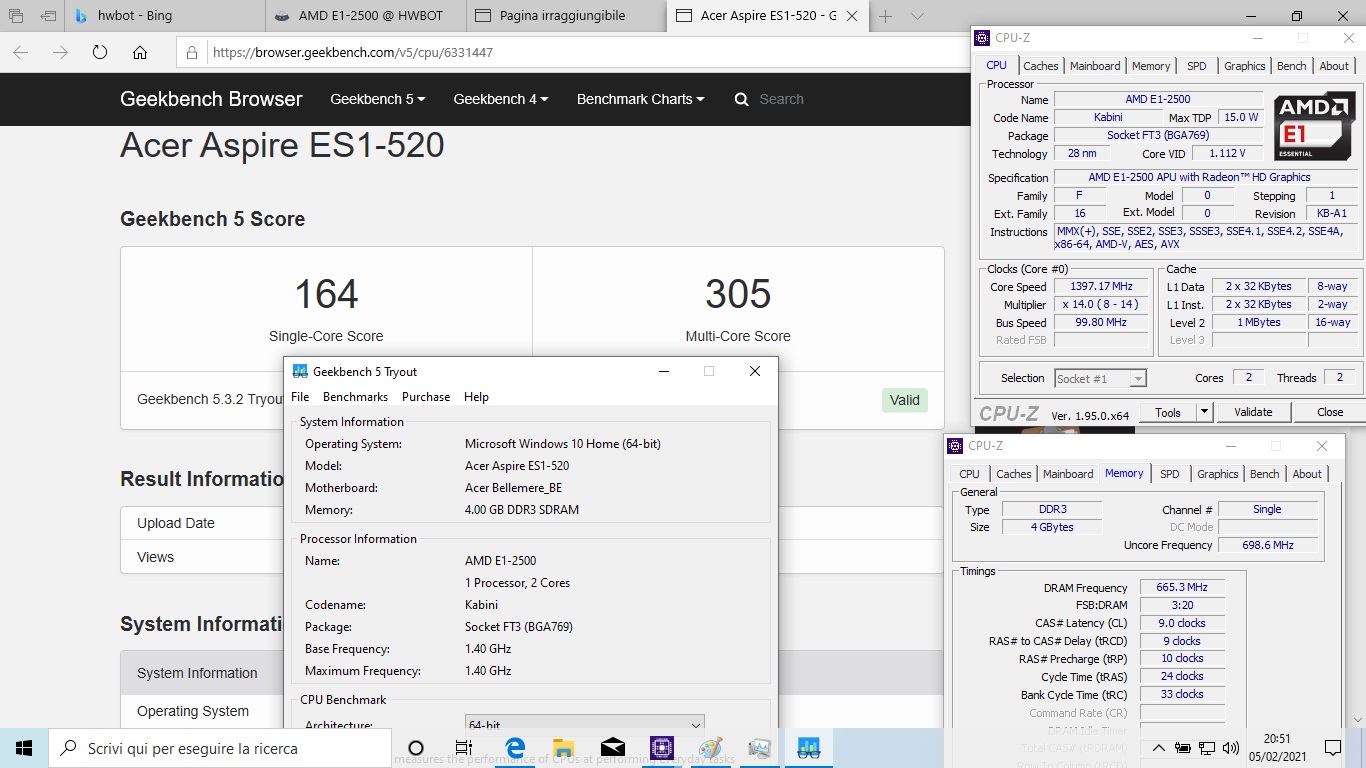Viewport: 1366px width, 768px height.
Task: Open File menu in Geekbench 5 Tryout
Action: tap(300, 397)
